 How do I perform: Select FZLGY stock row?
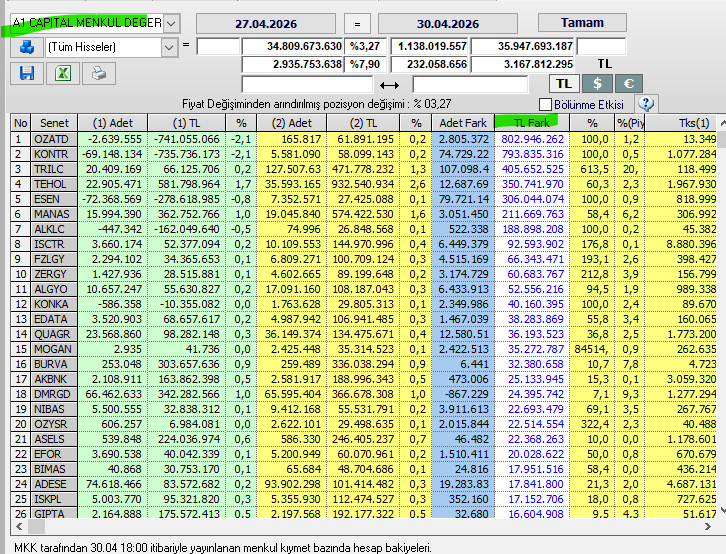pos(363,259)
